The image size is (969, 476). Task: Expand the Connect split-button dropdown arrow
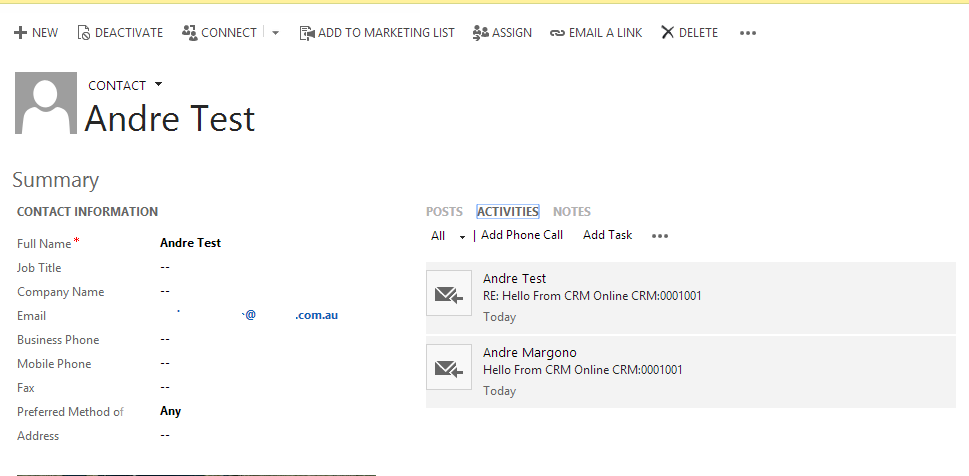276,33
